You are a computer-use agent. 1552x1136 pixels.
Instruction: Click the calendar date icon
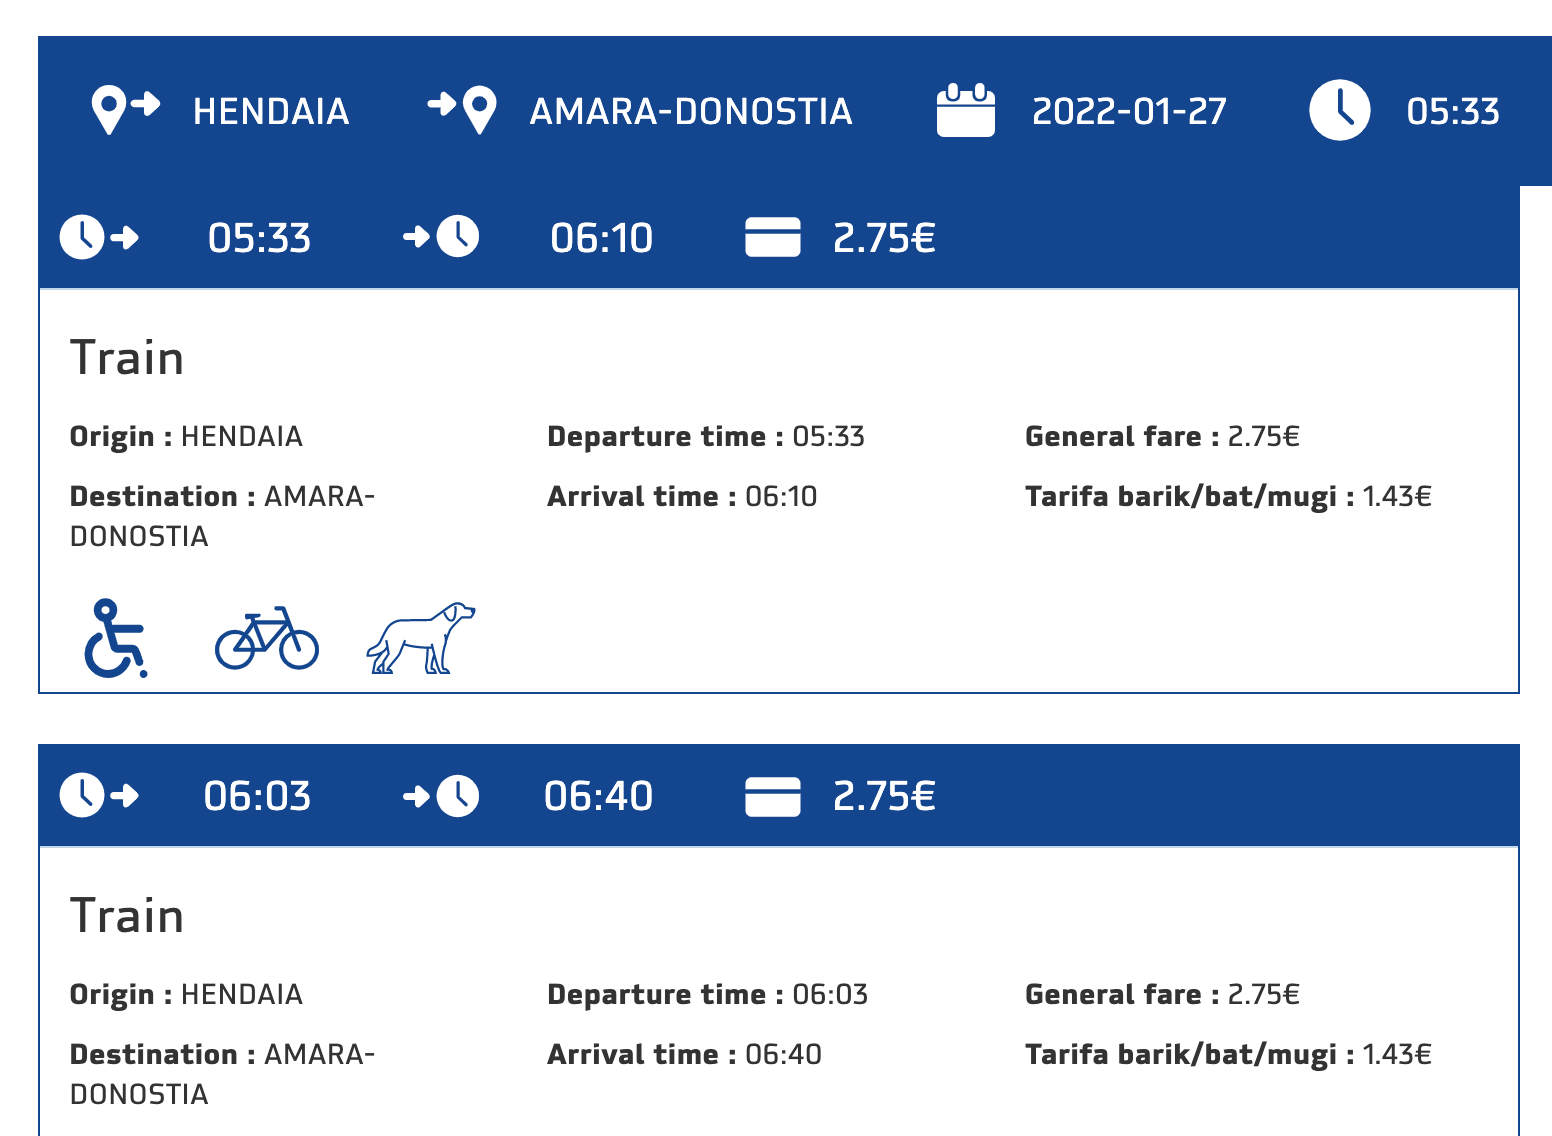click(965, 110)
